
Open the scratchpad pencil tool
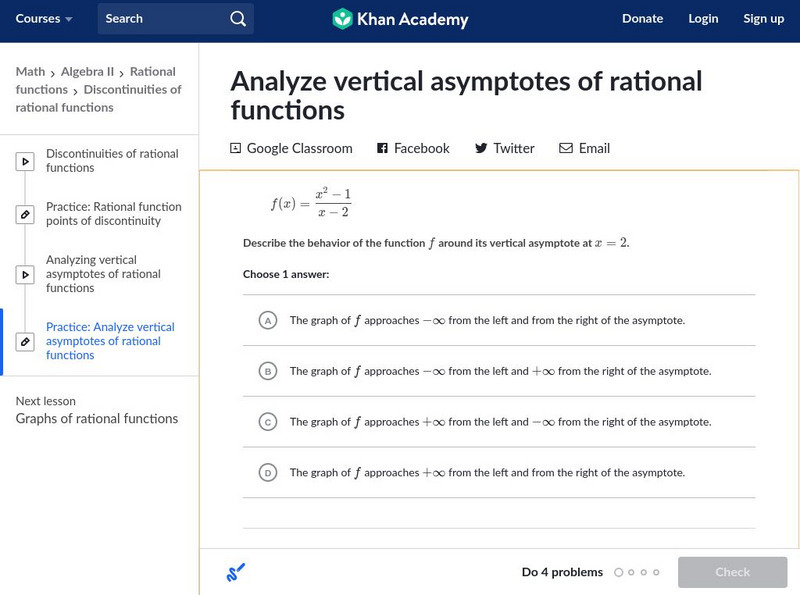click(236, 573)
